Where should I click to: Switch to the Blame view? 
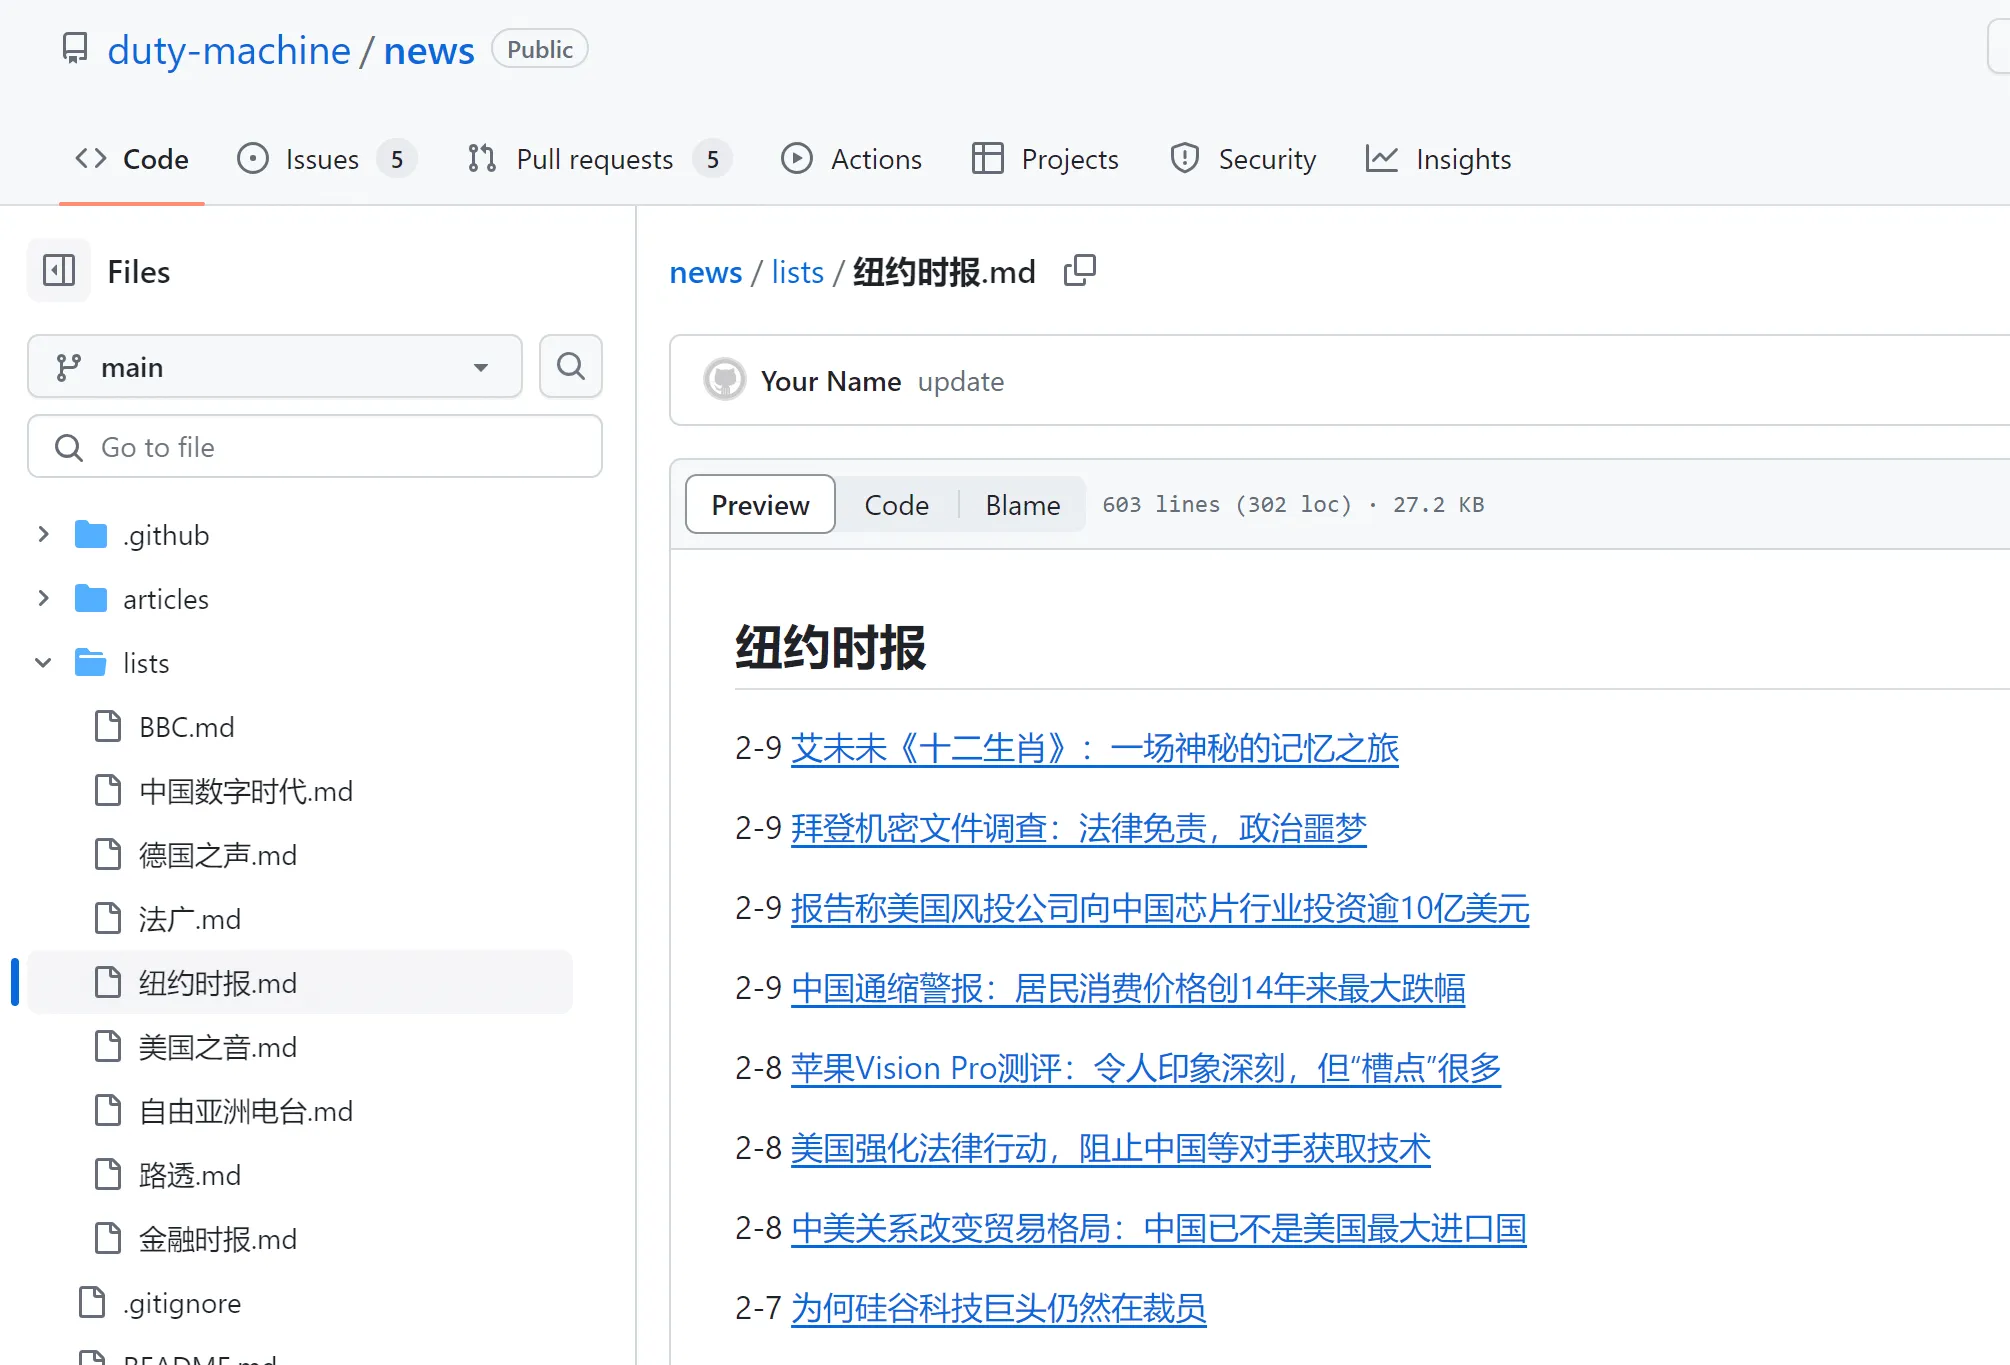[1022, 505]
